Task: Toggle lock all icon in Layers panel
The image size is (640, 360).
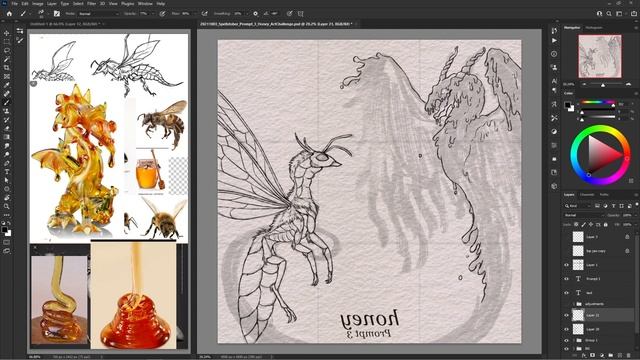Action: coord(605,224)
